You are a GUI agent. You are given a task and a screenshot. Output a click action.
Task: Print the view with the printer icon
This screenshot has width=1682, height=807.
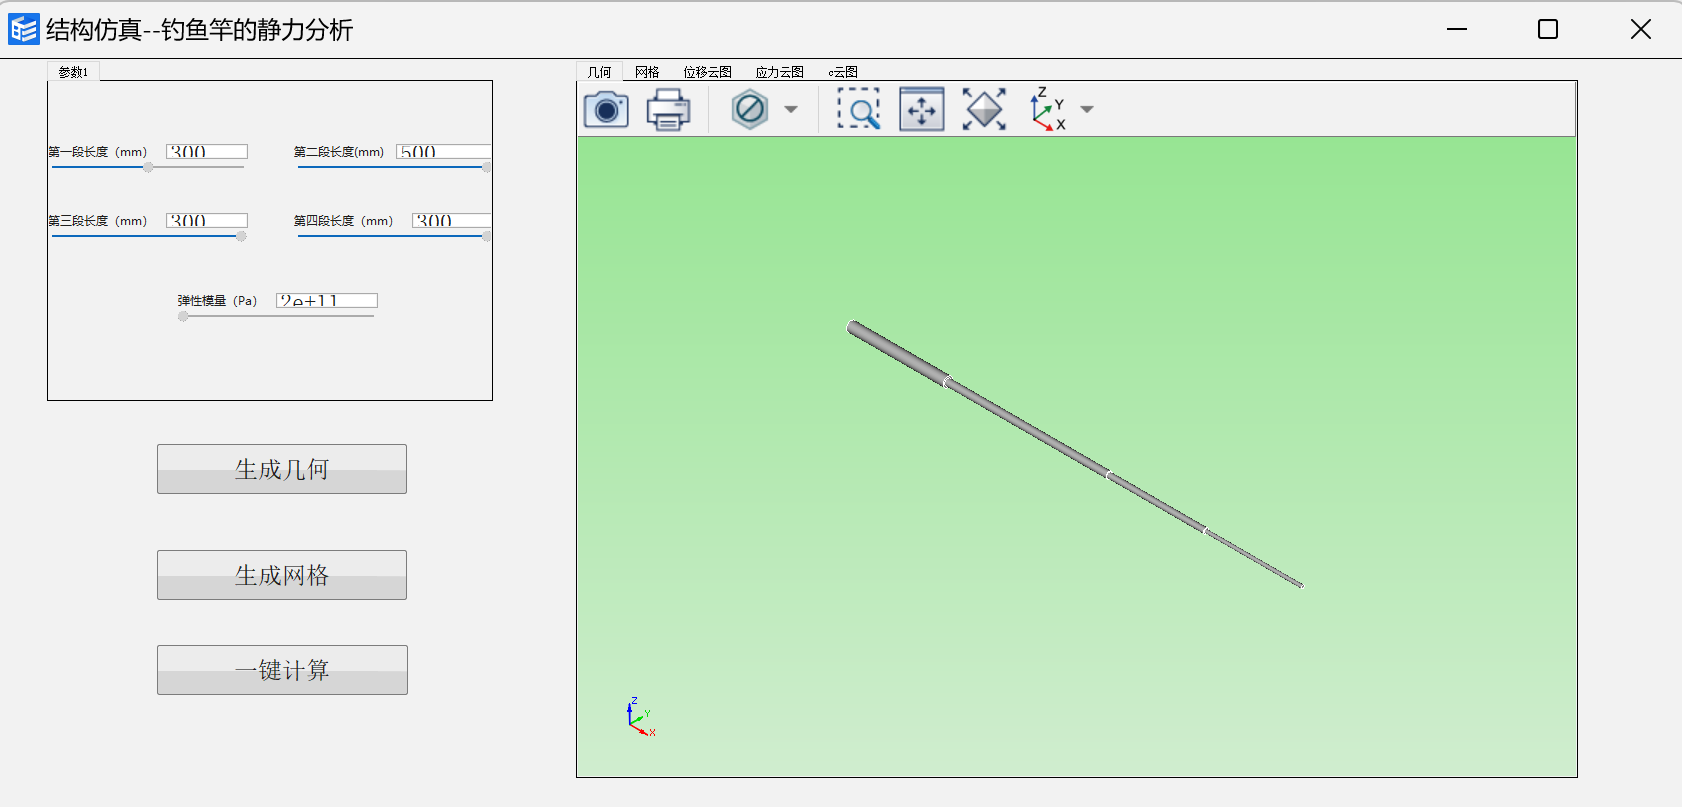668,109
